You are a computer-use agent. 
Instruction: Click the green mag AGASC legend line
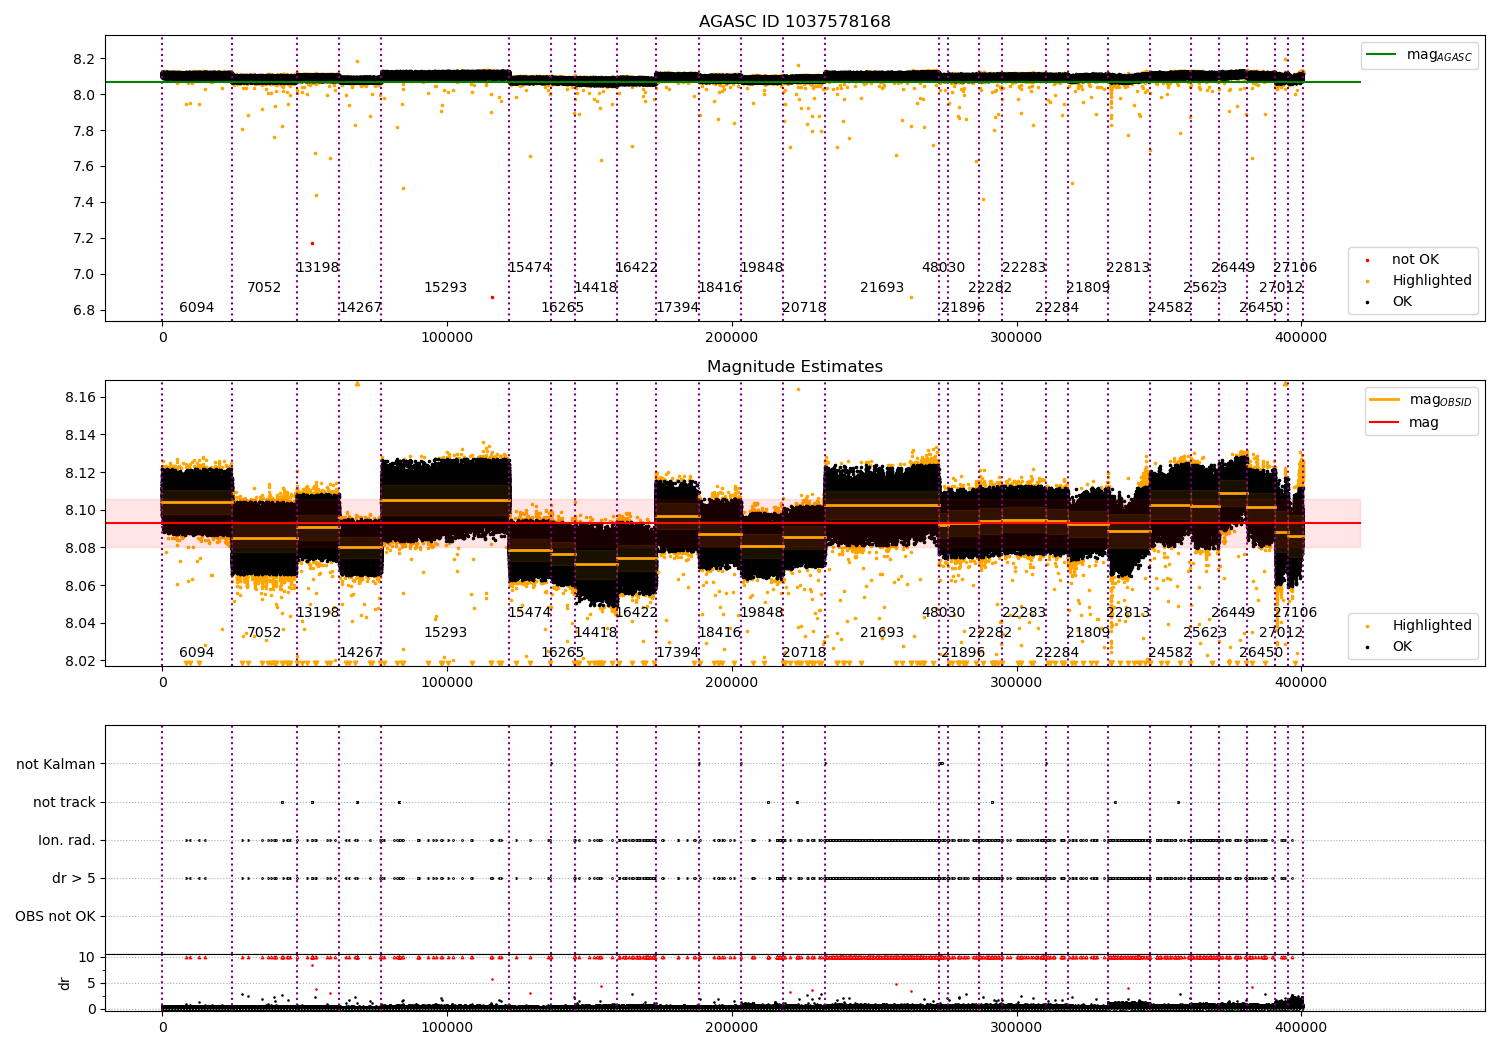tap(1381, 55)
